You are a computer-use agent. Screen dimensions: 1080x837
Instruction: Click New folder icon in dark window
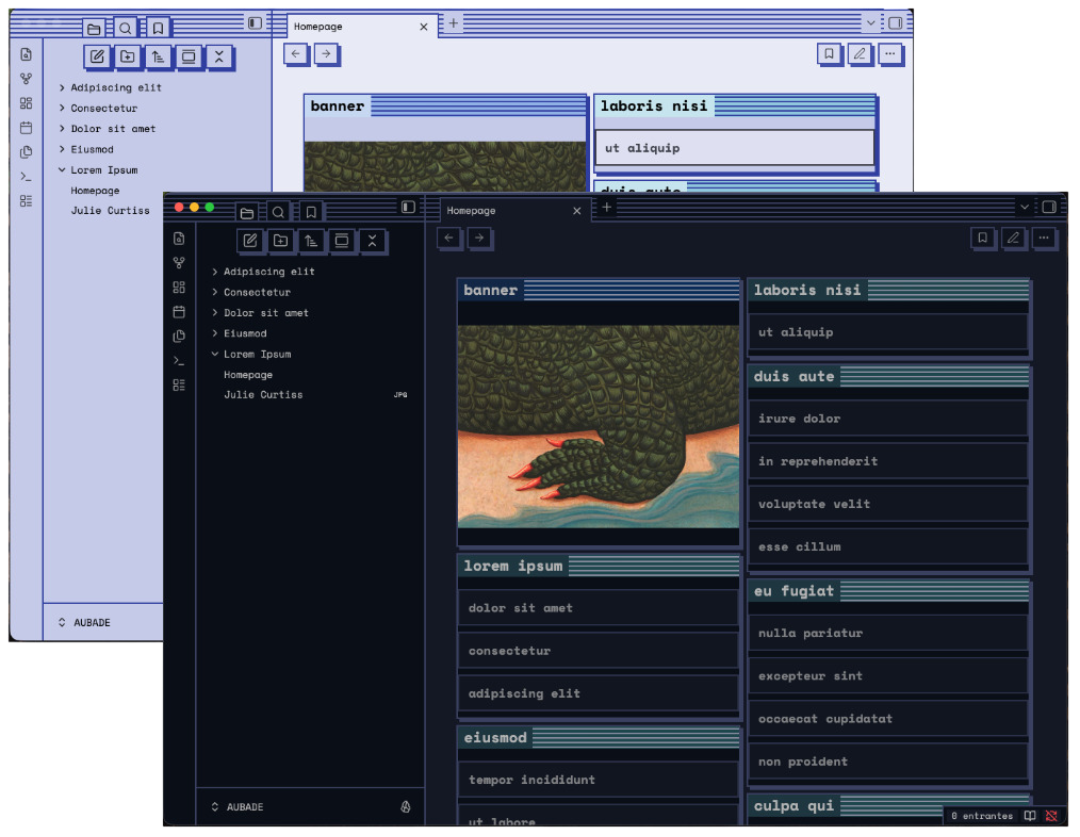[280, 240]
